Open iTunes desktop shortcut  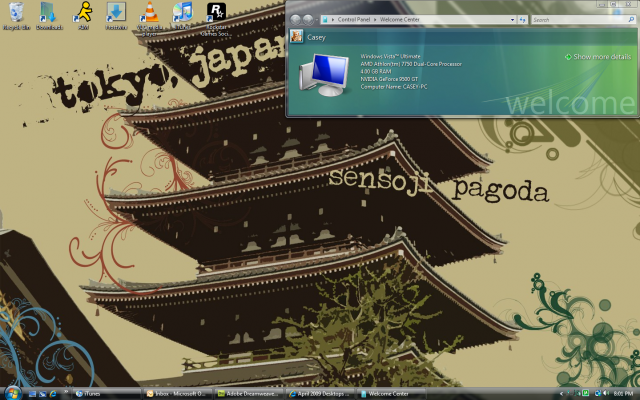[182, 16]
